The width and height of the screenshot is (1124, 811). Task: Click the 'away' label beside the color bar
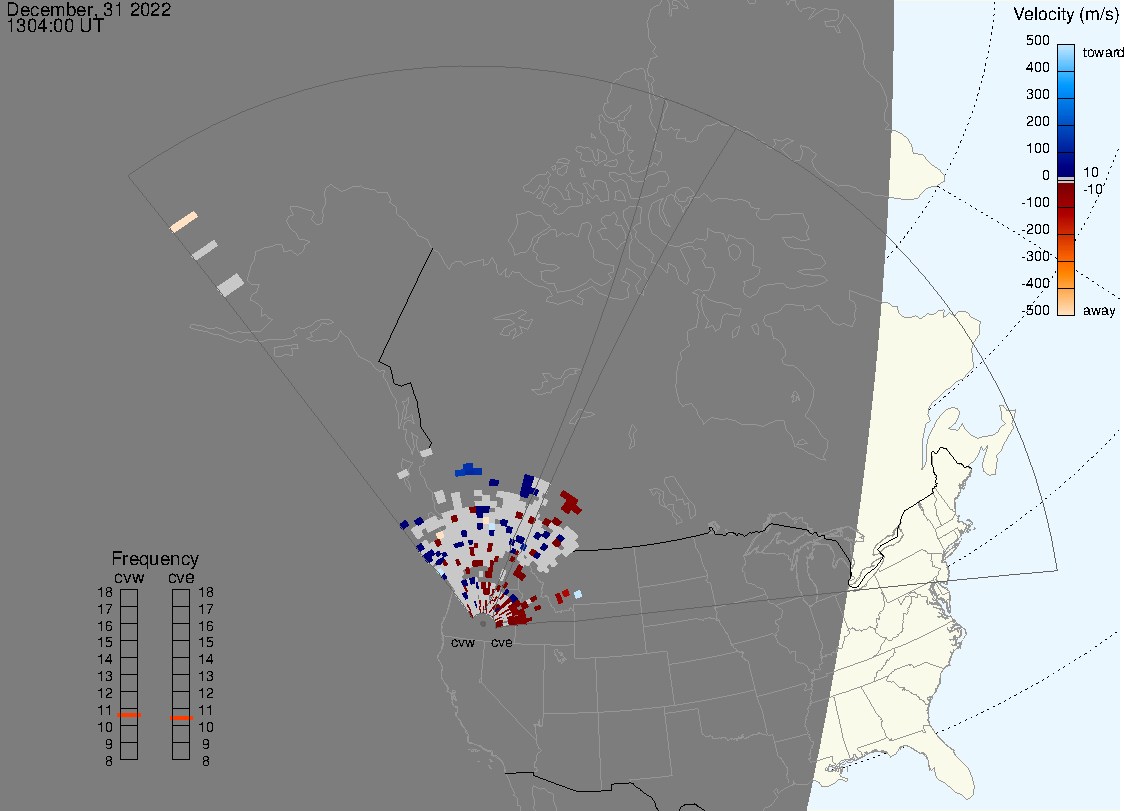(1099, 310)
